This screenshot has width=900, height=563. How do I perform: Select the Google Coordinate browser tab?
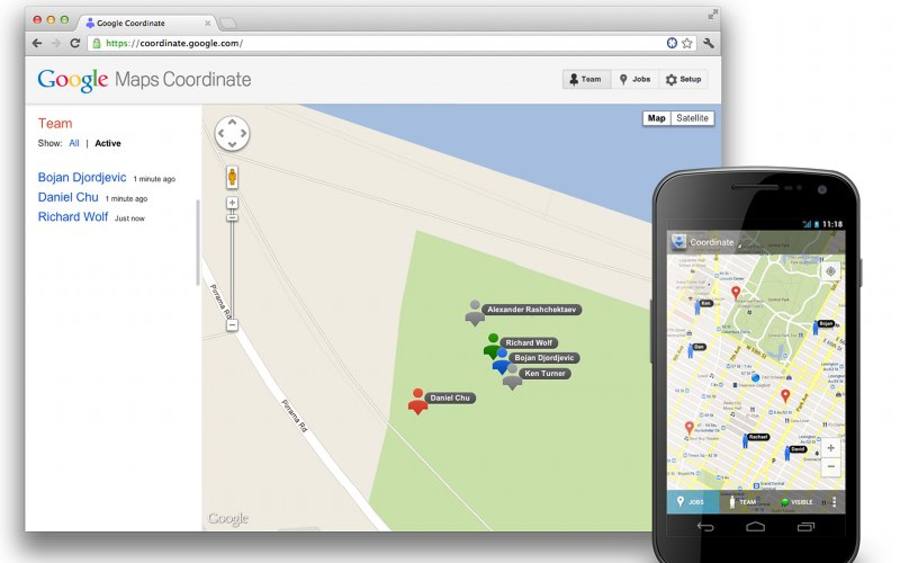pyautogui.click(x=146, y=23)
